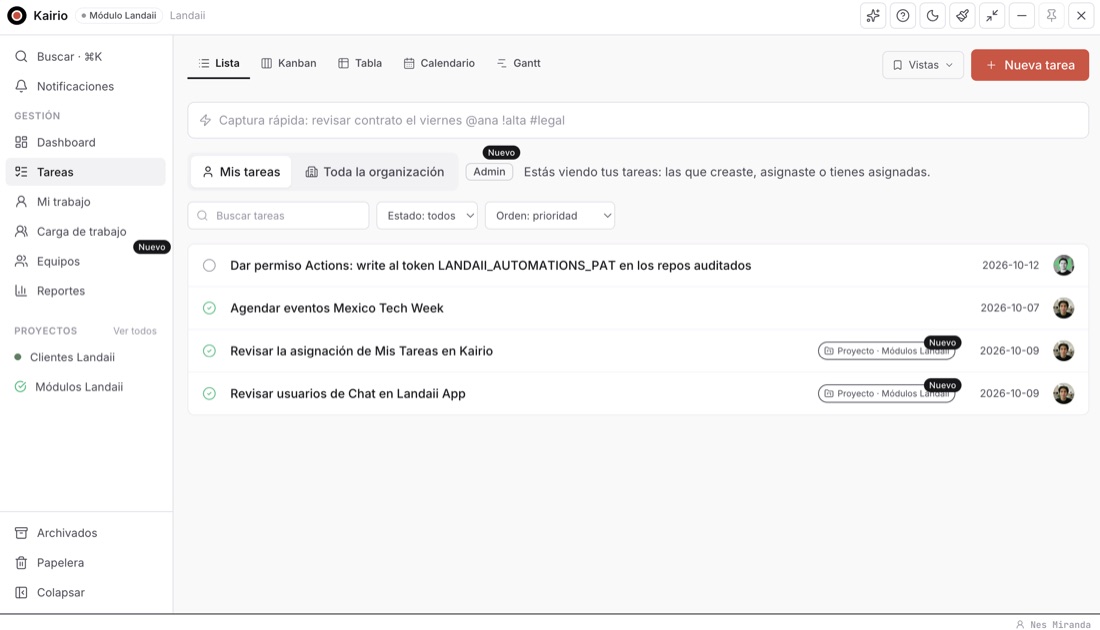Open Buscar search in sidebar
The width and height of the screenshot is (1100, 630).
86,57
